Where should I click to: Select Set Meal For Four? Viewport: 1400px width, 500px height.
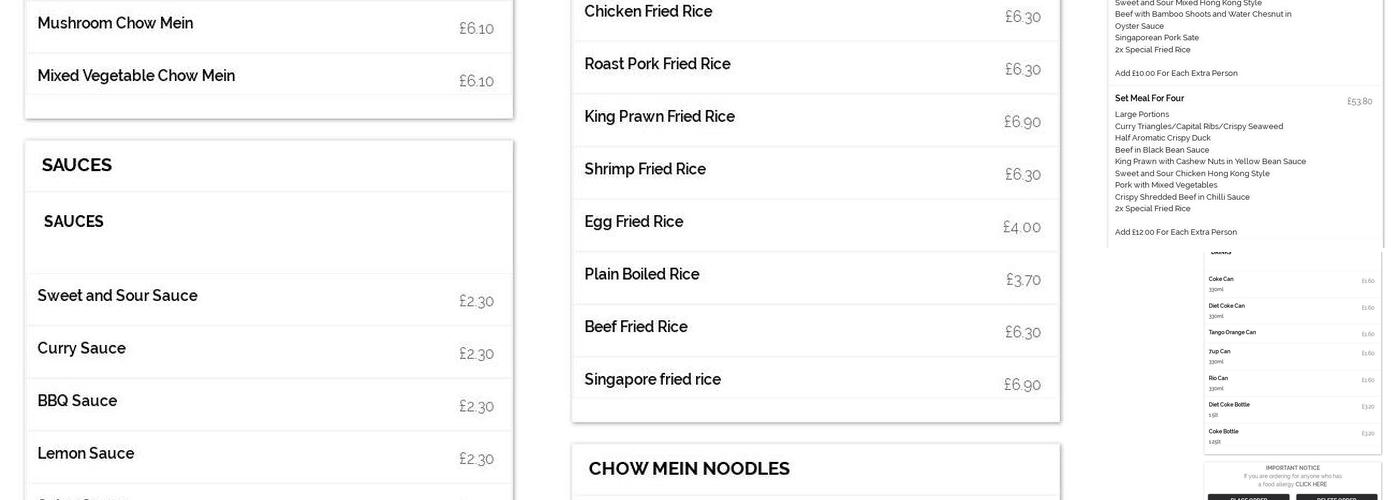pos(1149,99)
